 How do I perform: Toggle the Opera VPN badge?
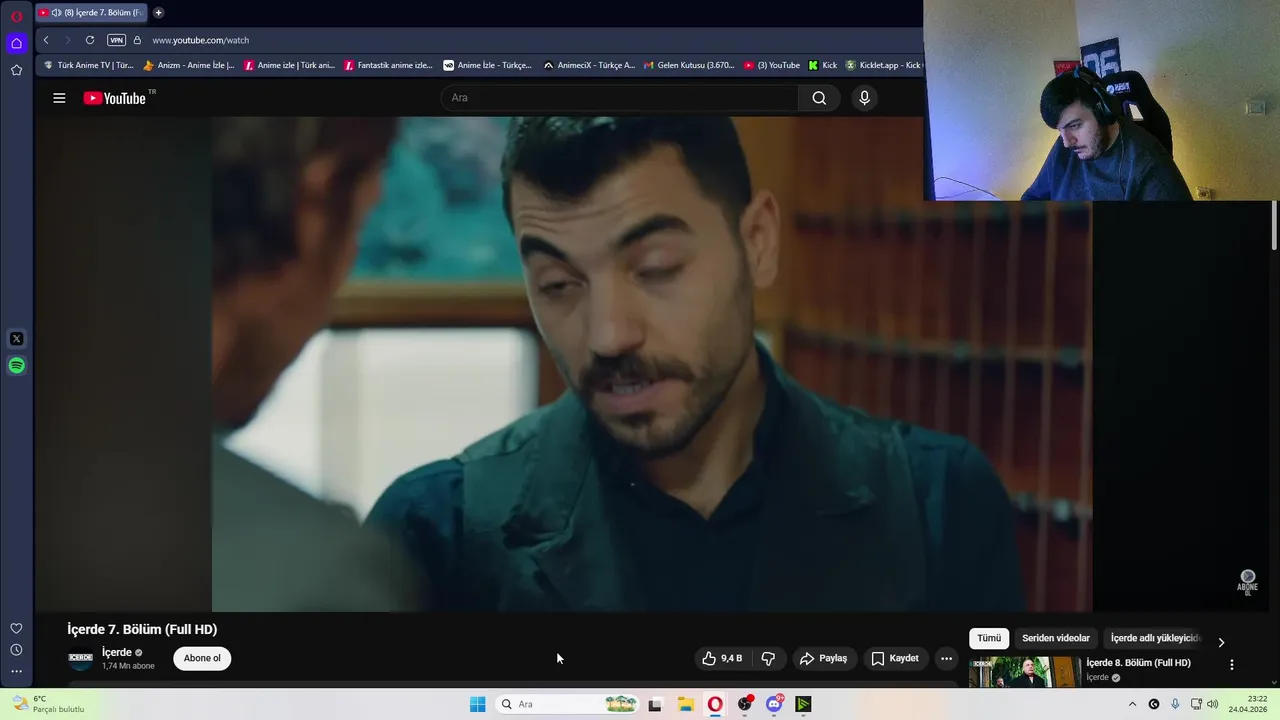[x=116, y=40]
